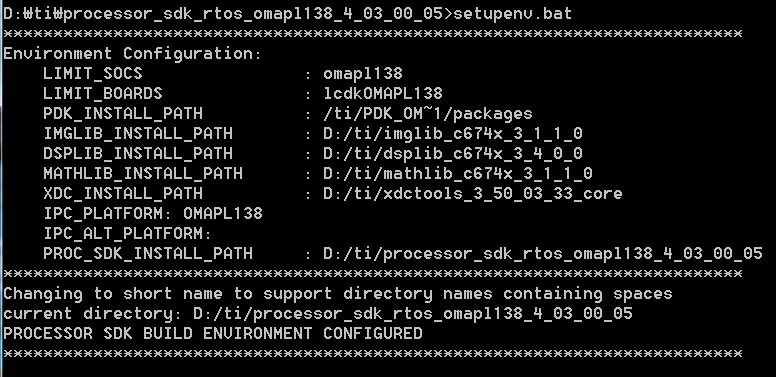The image size is (776, 377).
Task: Click the xdctools_3_50_03_33_core path value
Action: 473,193
